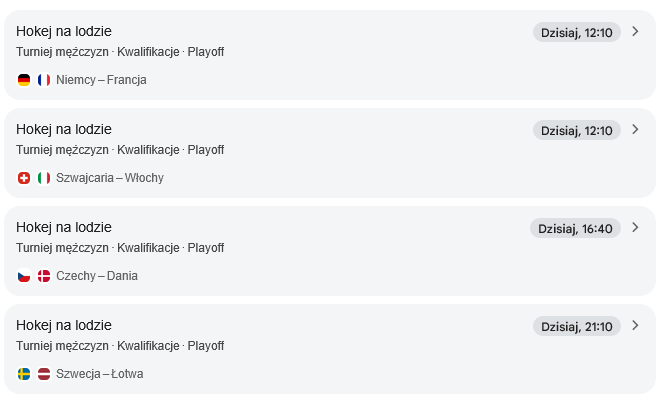Click the Dzisiaj, 21:10 time badge

click(576, 326)
